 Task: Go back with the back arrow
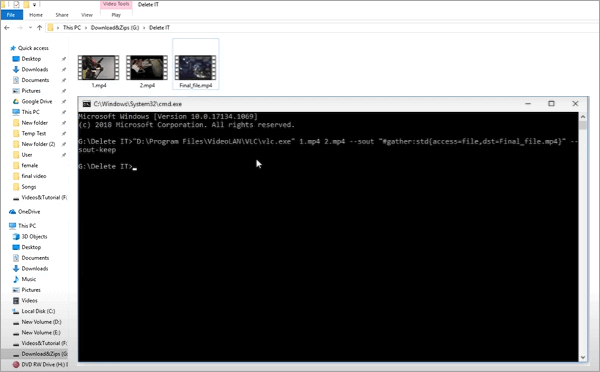point(7,28)
